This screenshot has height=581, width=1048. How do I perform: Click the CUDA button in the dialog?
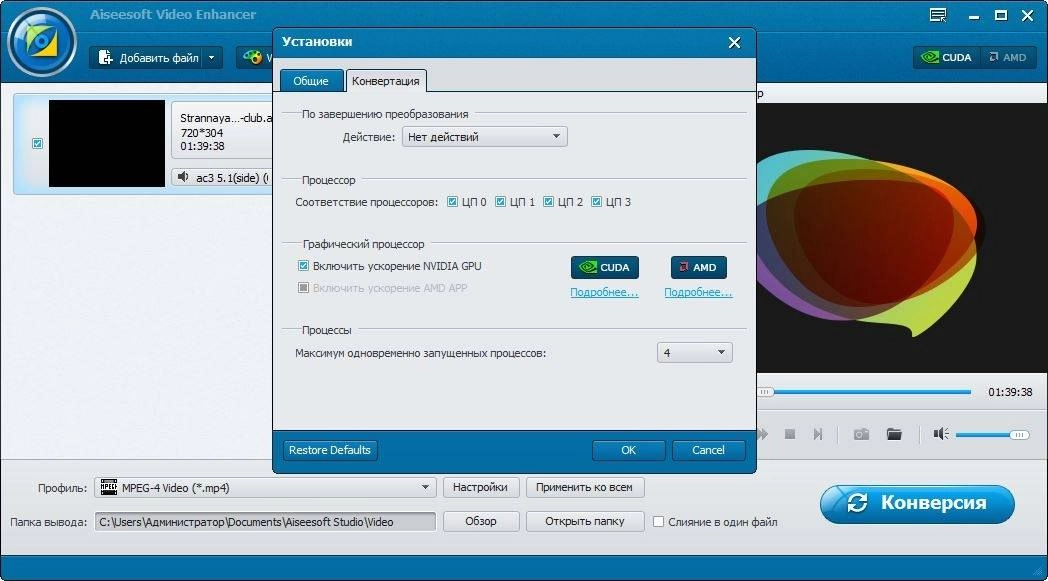point(604,267)
